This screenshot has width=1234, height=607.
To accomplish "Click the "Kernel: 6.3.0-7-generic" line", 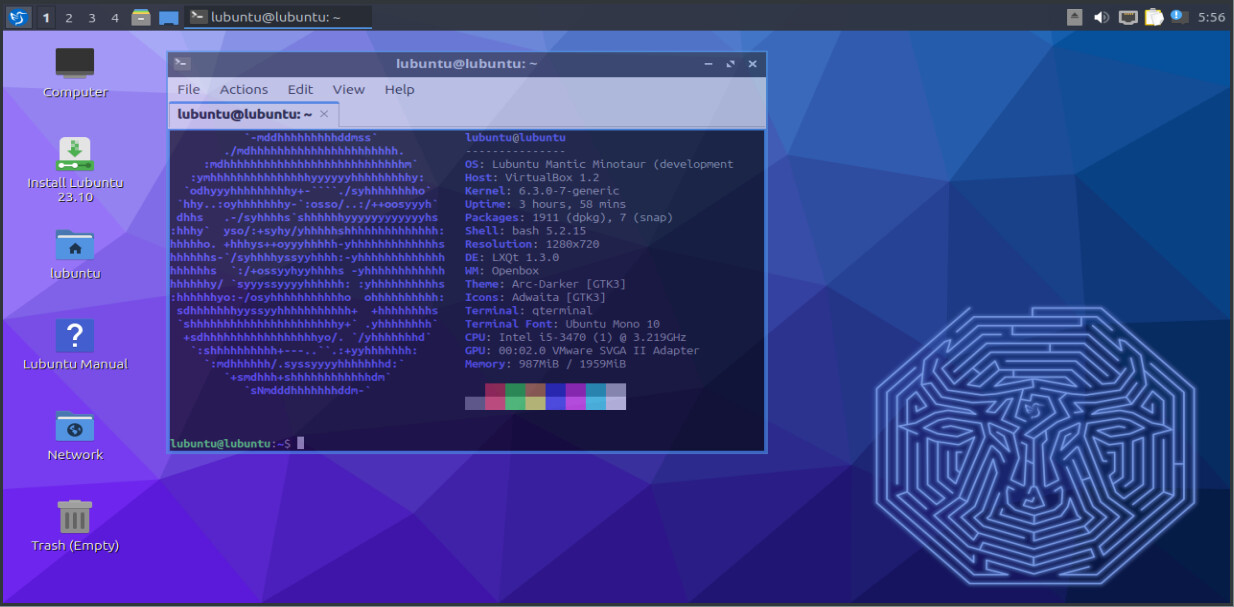I will point(542,190).
